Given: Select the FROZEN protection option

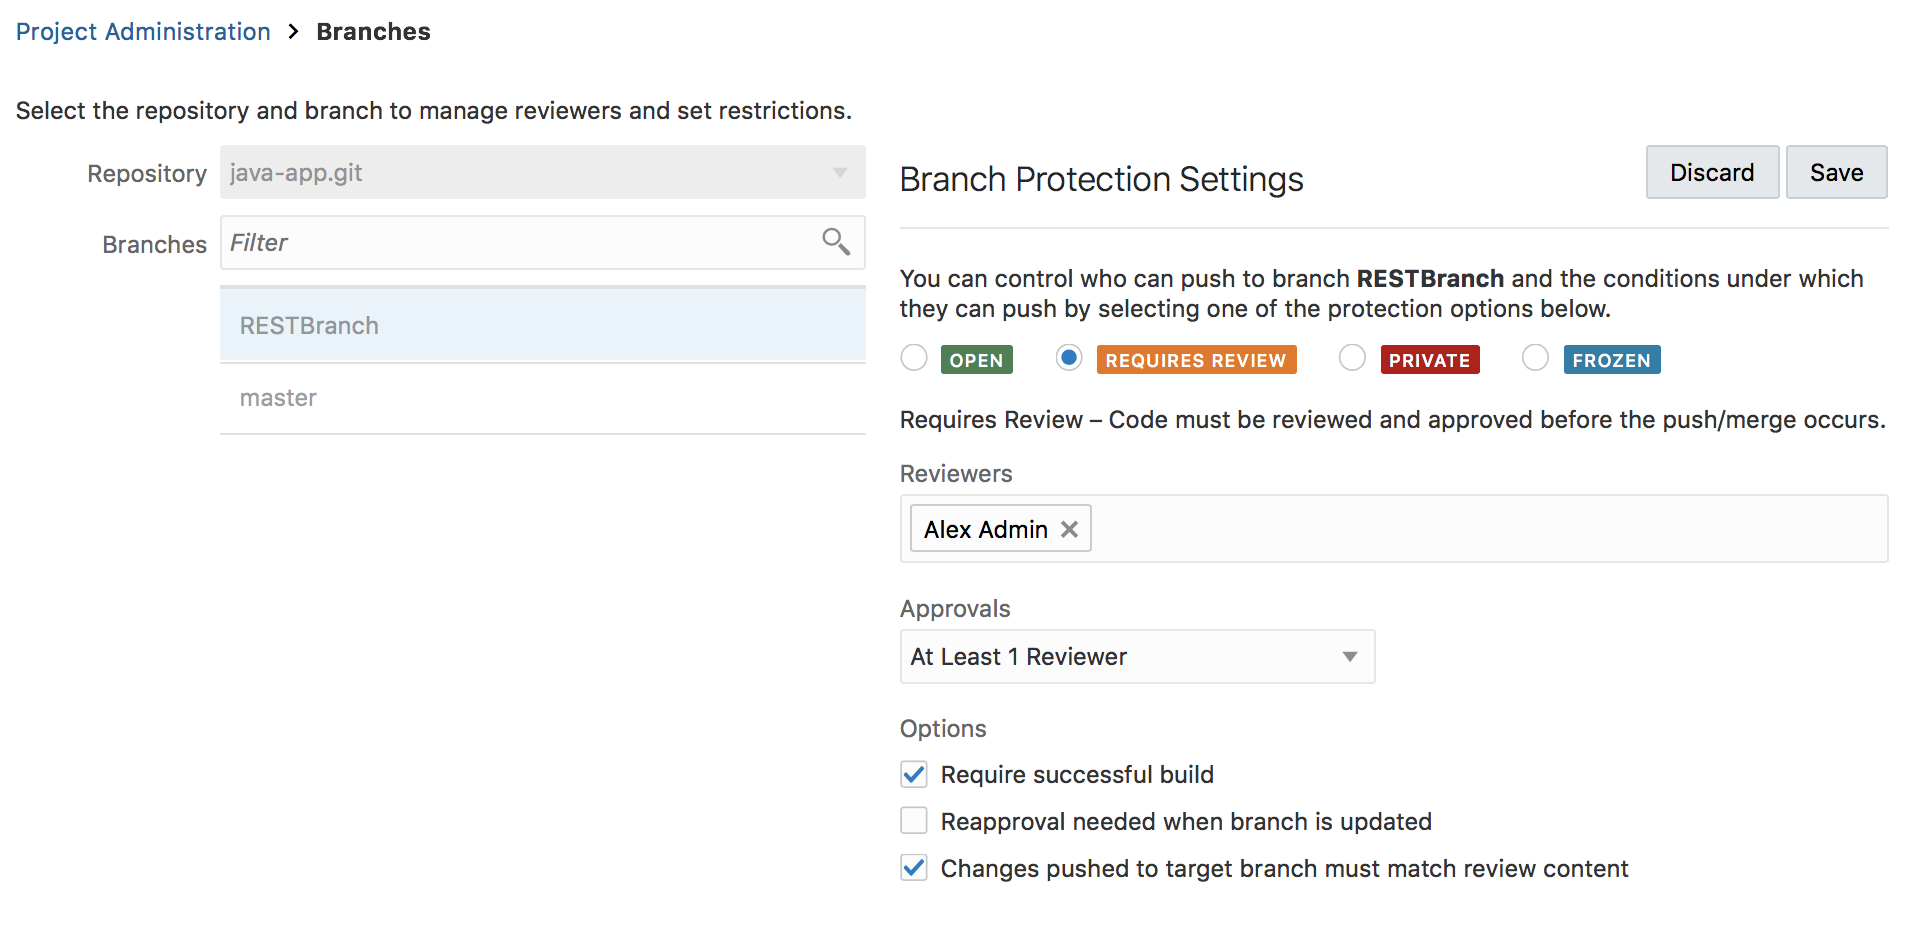Looking at the screenshot, I should [x=1534, y=358].
